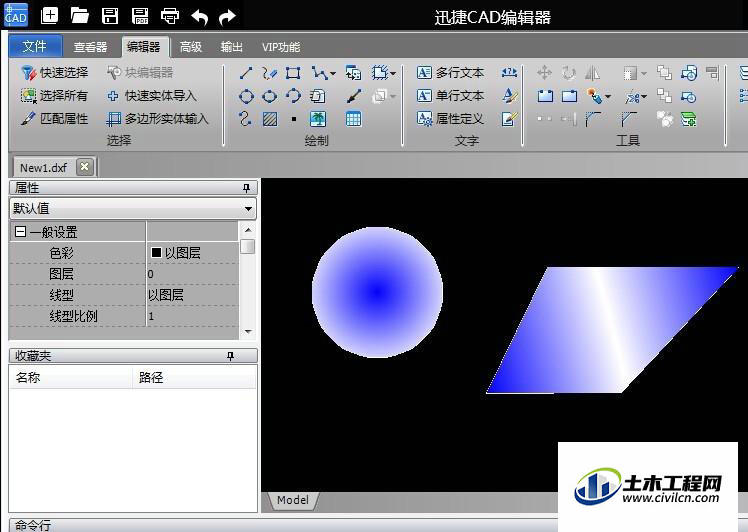Image resolution: width=748 pixels, height=532 pixels.
Task: Close the New1.dxf document tab
Action: click(84, 167)
